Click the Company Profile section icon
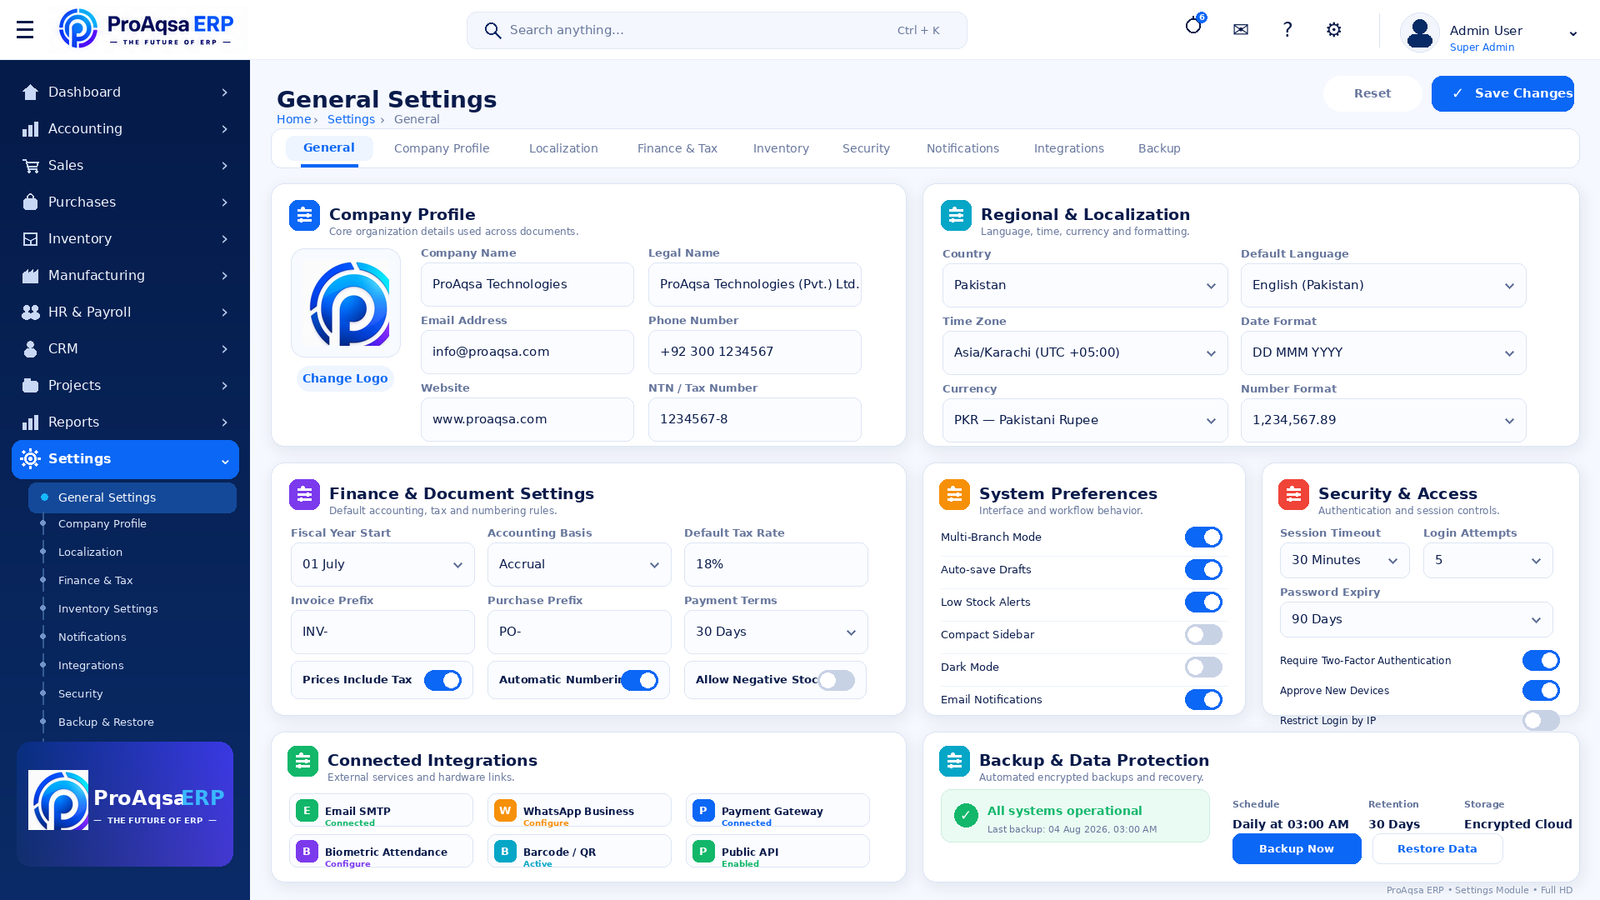Viewport: 1600px width, 900px height. tap(305, 215)
